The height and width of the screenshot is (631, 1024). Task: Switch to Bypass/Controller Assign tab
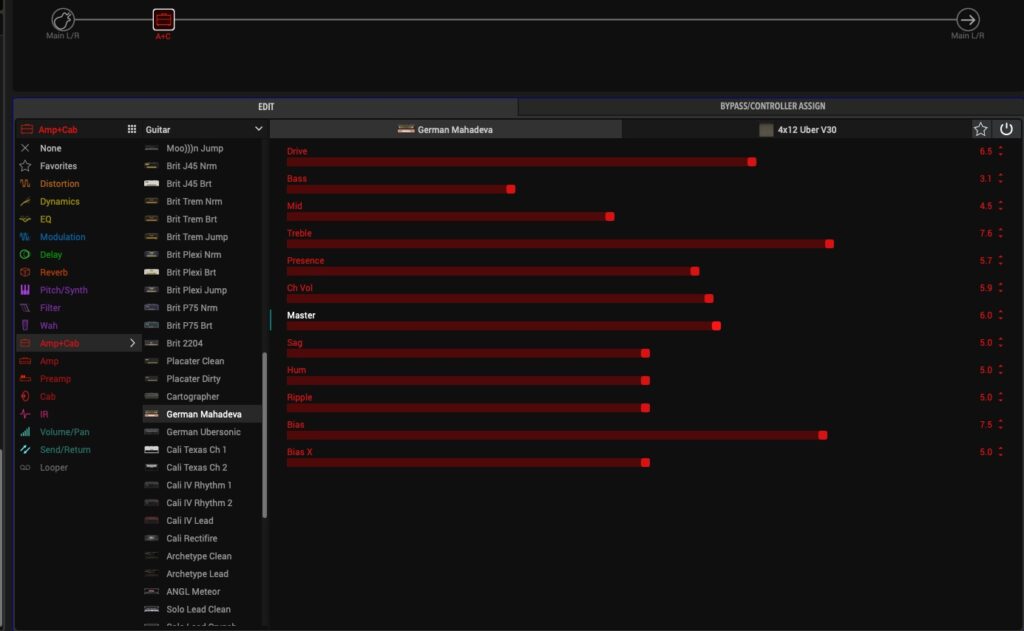pyautogui.click(x=771, y=106)
